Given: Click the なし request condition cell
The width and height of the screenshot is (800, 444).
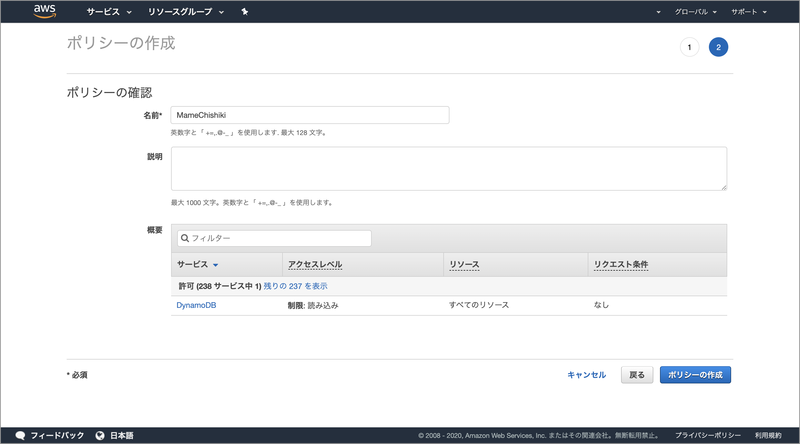Looking at the screenshot, I should (x=601, y=305).
